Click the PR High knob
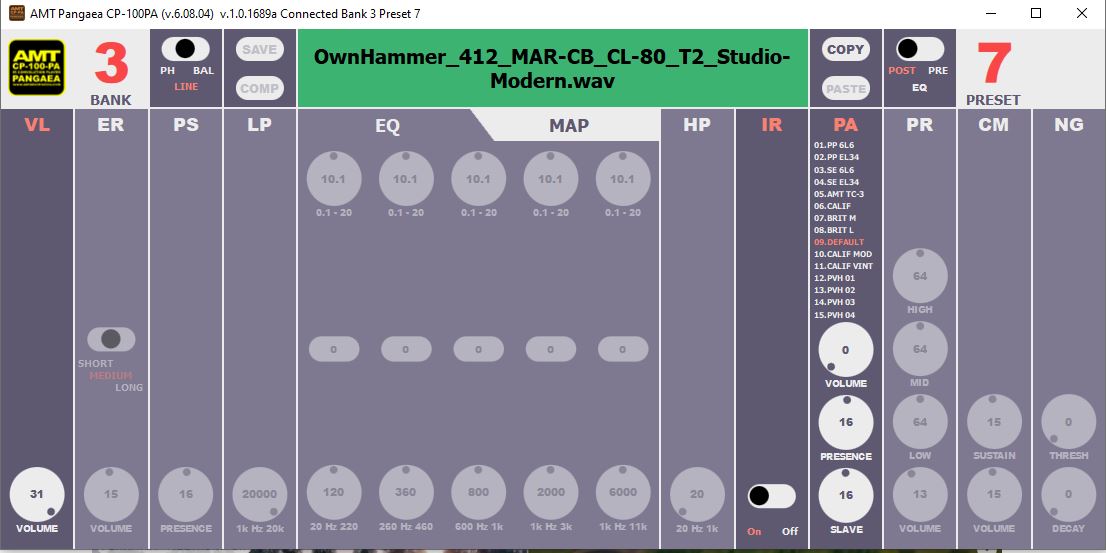Image resolution: width=1106 pixels, height=553 pixels. (920, 276)
